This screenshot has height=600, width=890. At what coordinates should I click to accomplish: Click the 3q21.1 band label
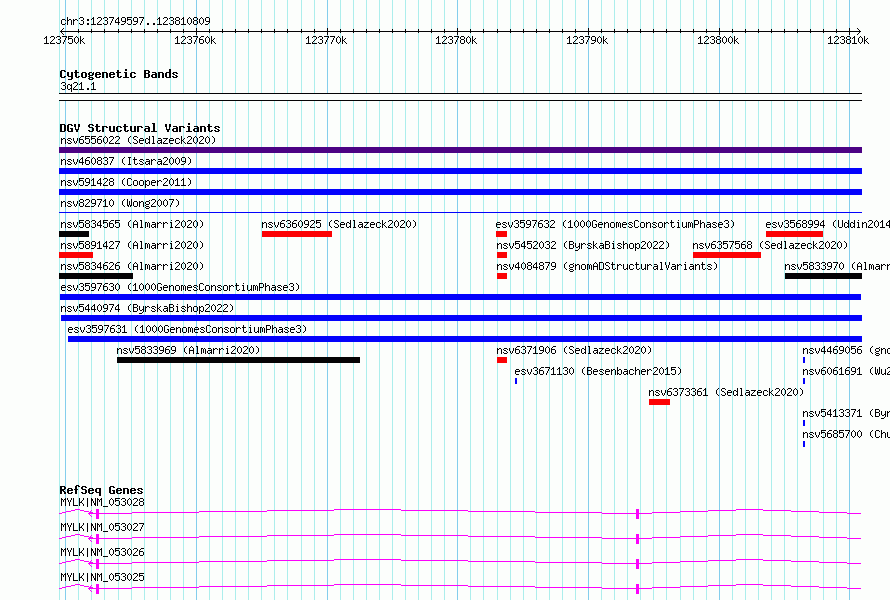[78, 86]
